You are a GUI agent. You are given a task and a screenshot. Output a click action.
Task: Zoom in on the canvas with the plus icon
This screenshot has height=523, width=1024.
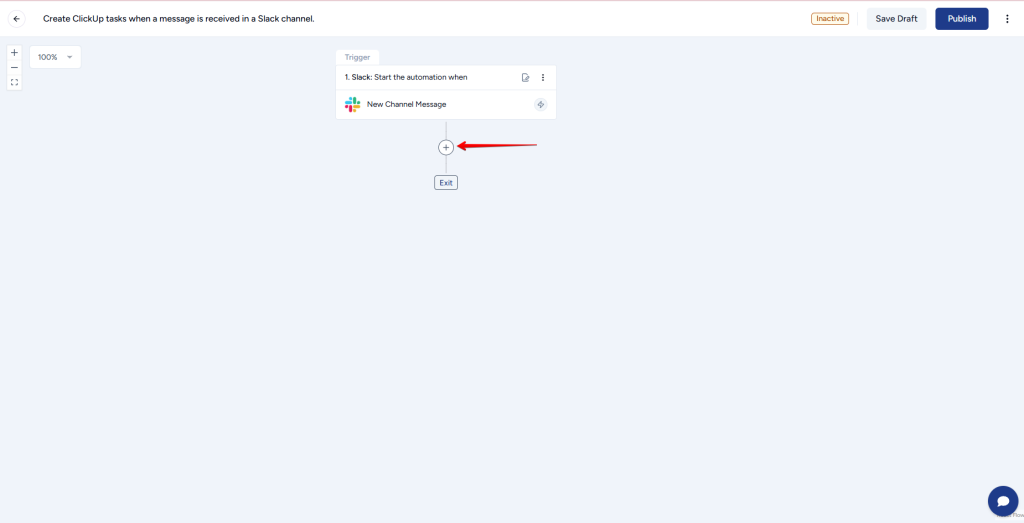click(14, 52)
